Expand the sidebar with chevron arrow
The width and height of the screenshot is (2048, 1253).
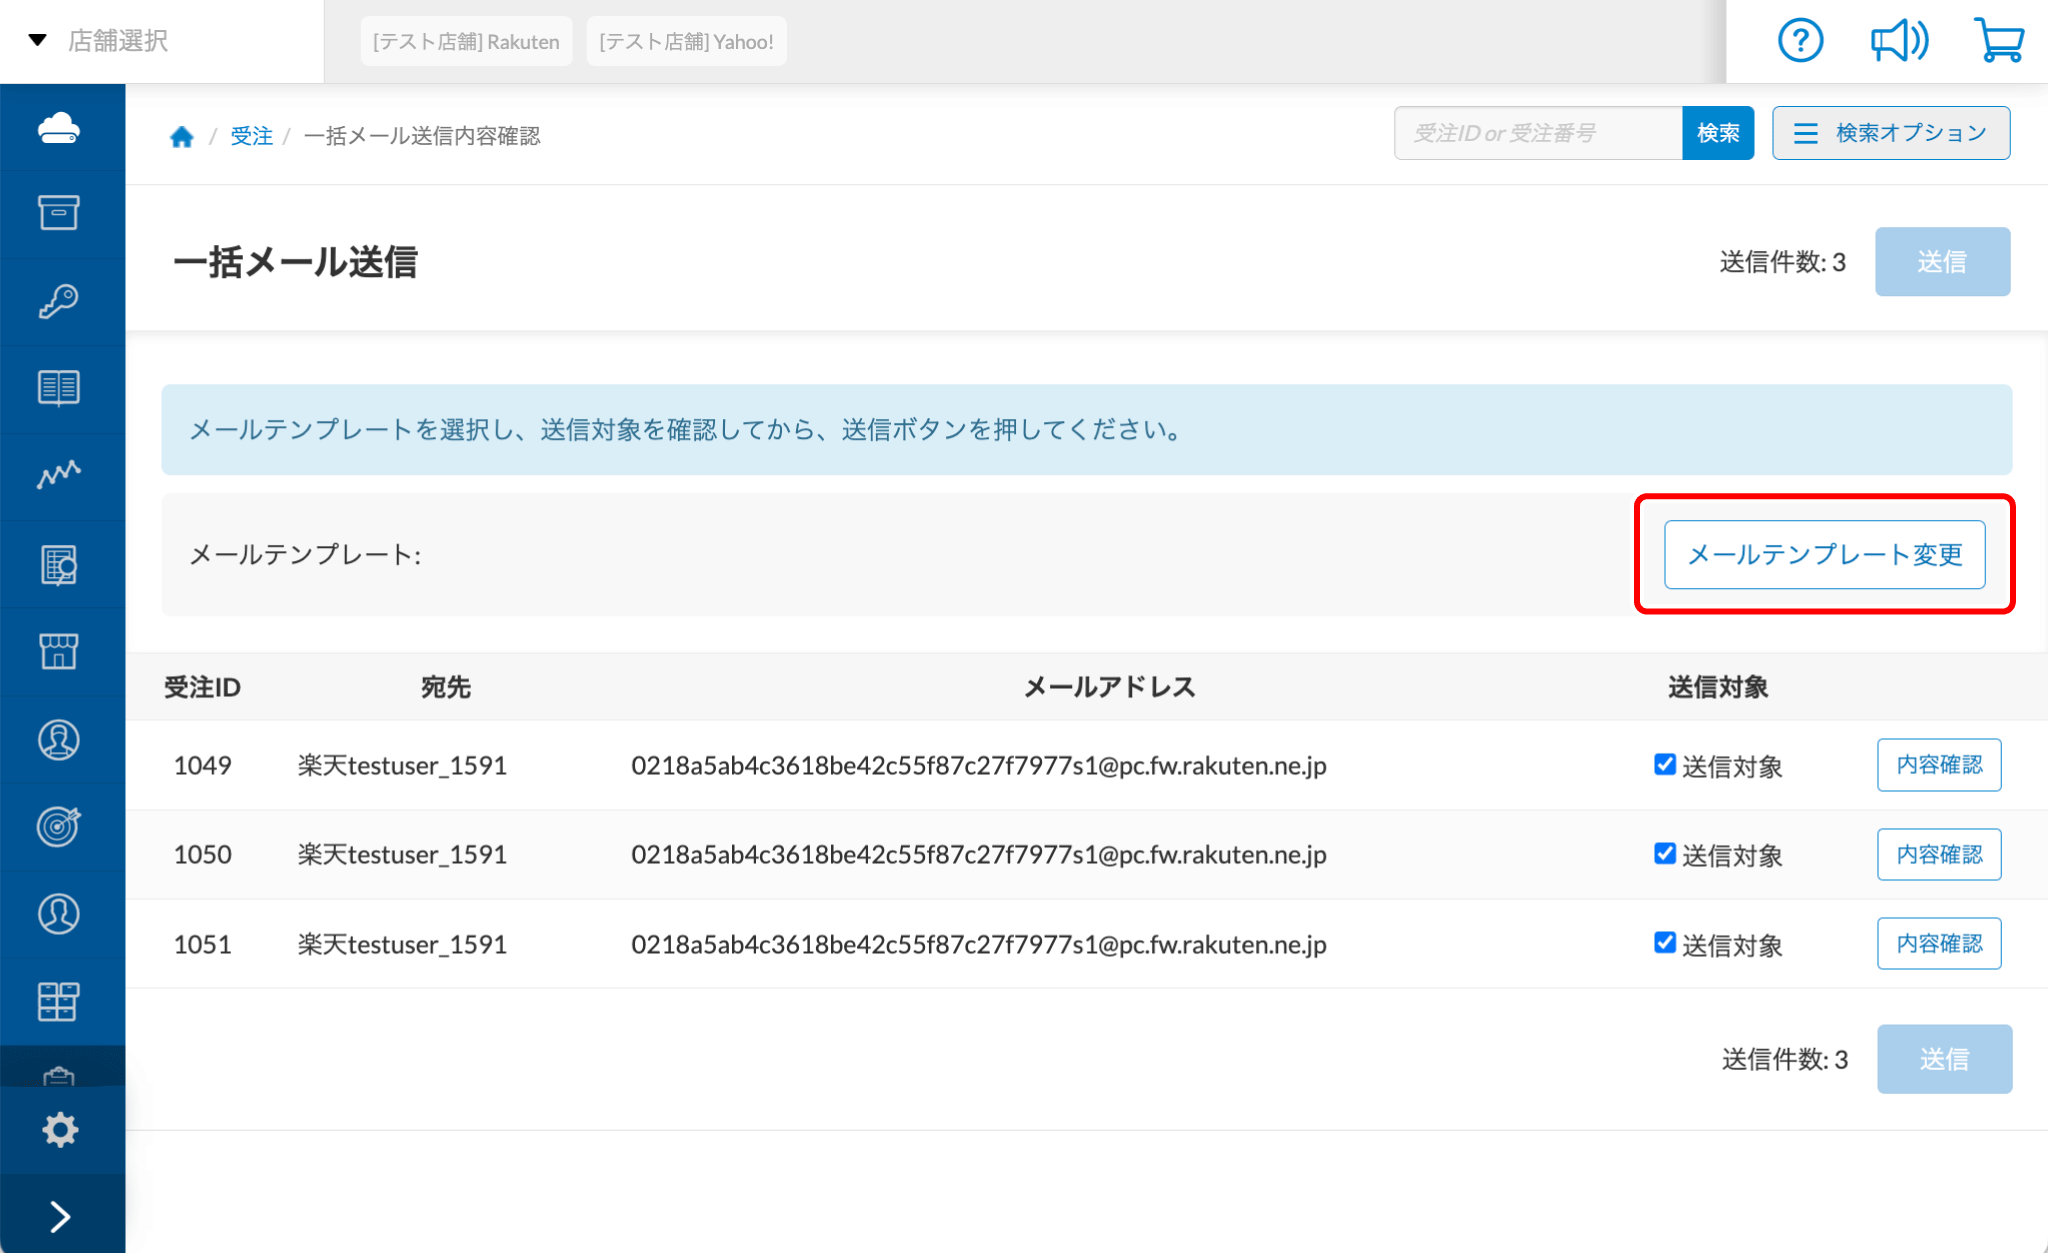(60, 1216)
